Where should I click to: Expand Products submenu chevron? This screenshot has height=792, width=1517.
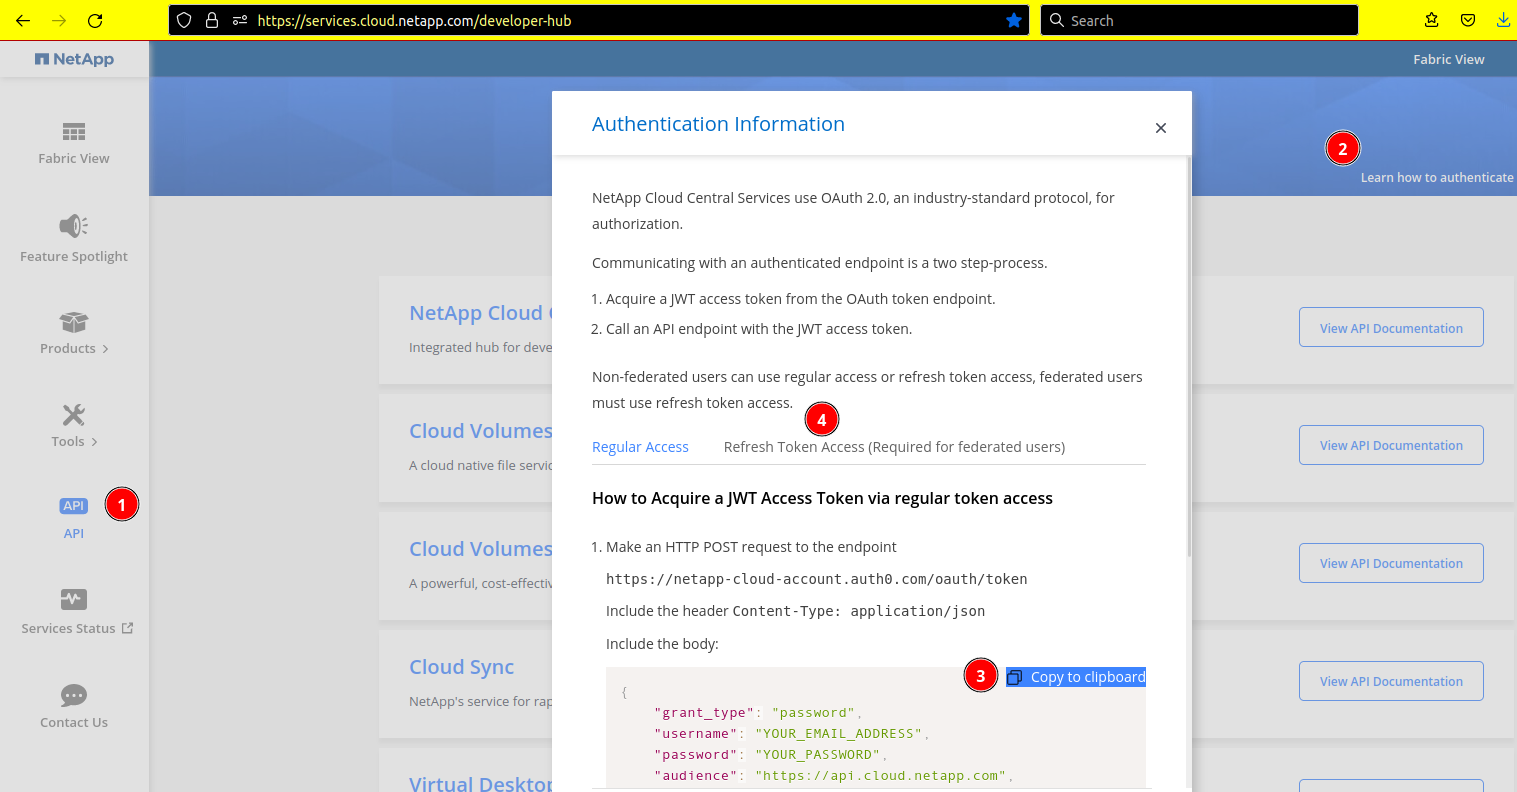click(105, 349)
